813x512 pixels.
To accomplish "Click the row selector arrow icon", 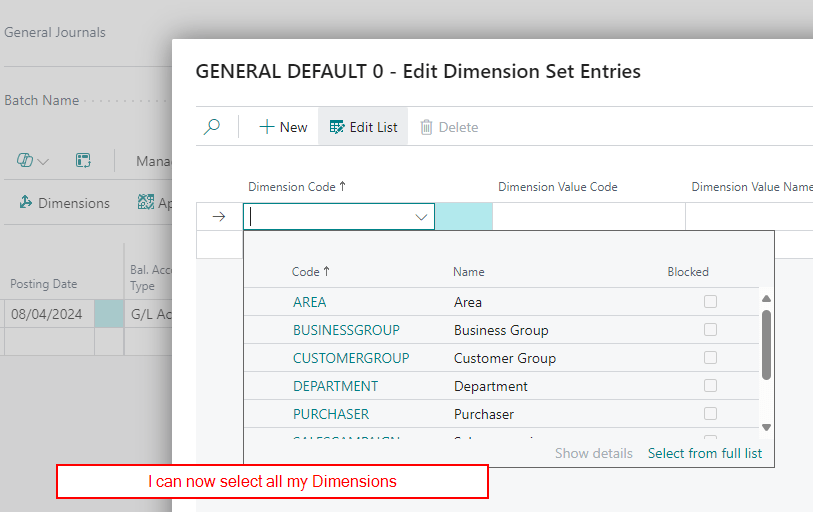I will click(219, 217).
